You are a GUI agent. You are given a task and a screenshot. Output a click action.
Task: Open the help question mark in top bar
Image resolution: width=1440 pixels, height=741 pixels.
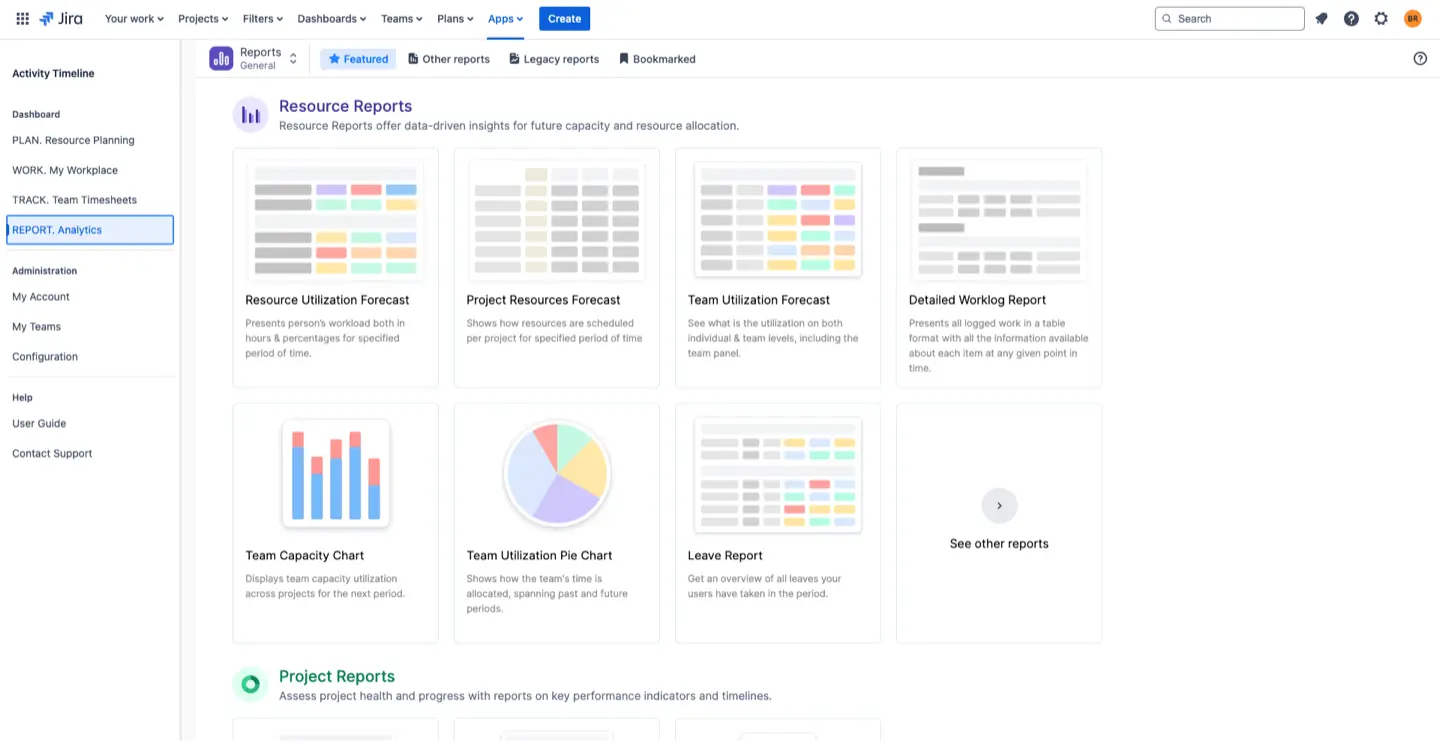point(1351,18)
